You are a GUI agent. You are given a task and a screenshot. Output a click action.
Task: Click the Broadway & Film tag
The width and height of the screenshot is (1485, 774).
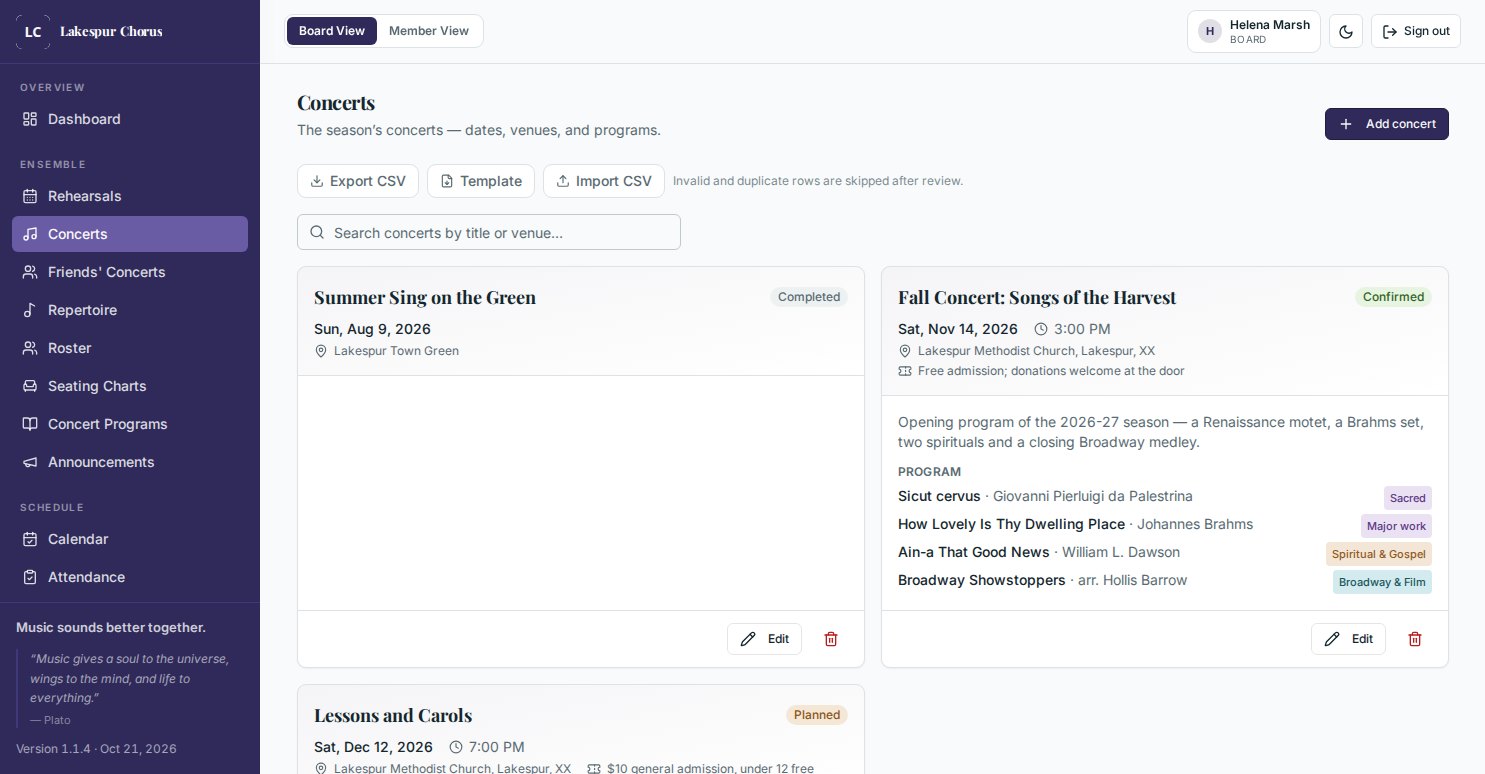pyautogui.click(x=1382, y=582)
